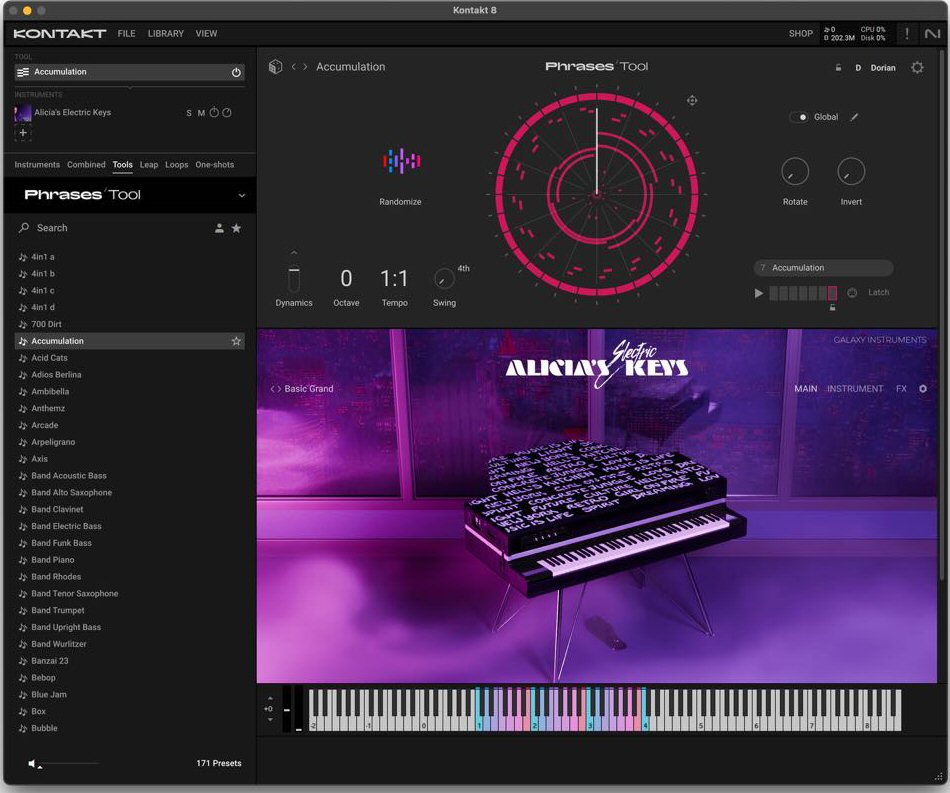This screenshot has width=950, height=793.
Task: Click the previous preset arrow in header
Action: click(294, 67)
